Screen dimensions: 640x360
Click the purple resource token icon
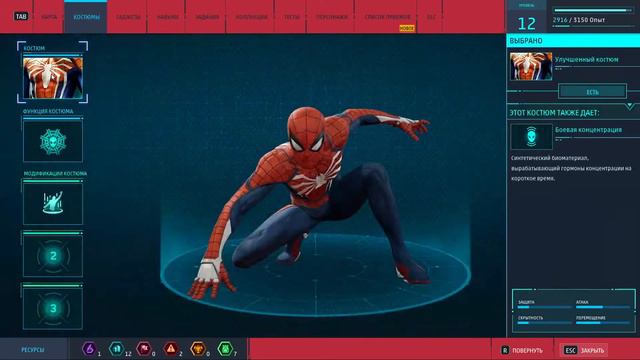(89, 349)
